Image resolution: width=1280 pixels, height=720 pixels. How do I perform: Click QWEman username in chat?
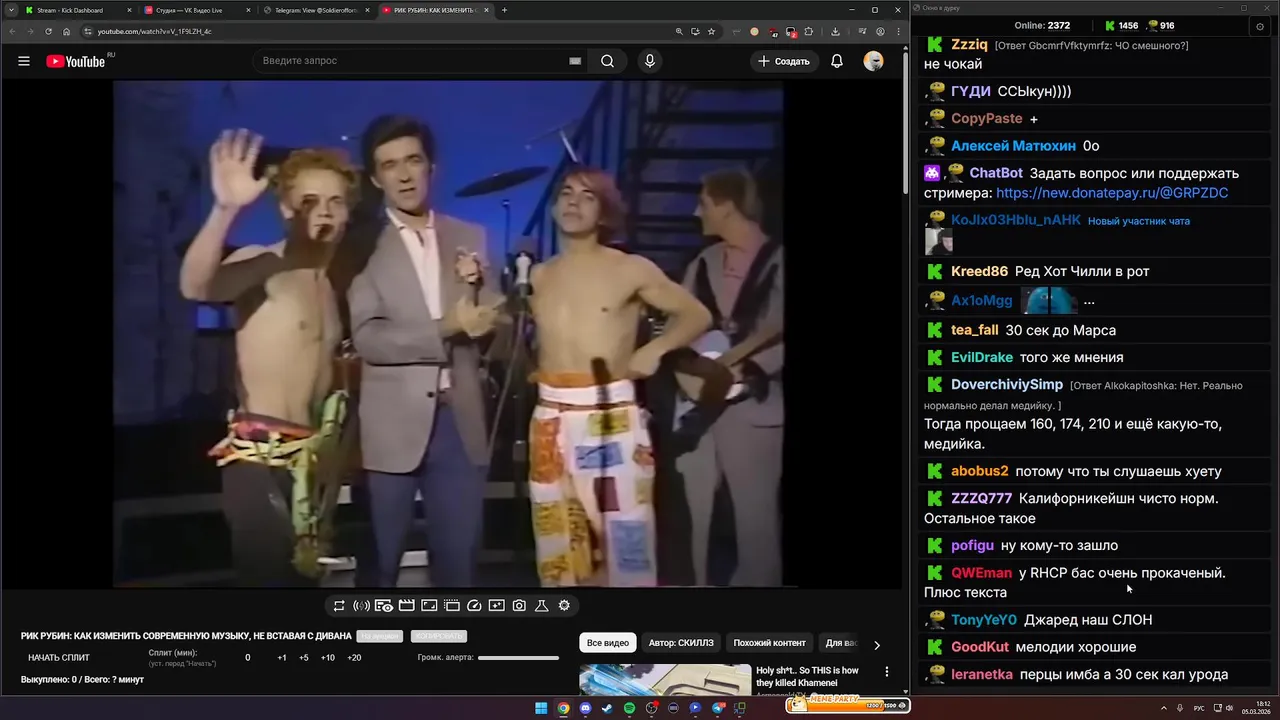(x=981, y=573)
